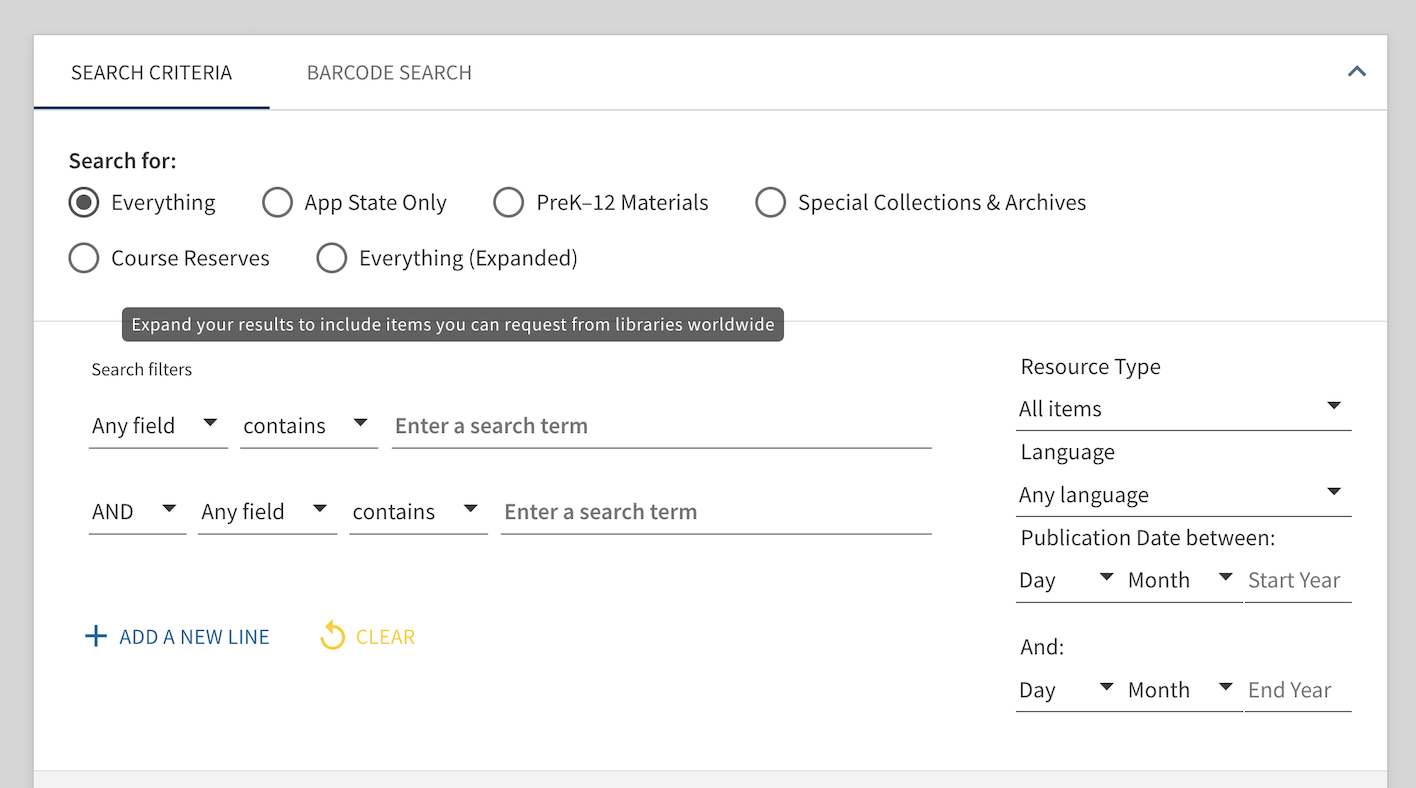
Task: Focus the first search term input field
Action: 661,426
